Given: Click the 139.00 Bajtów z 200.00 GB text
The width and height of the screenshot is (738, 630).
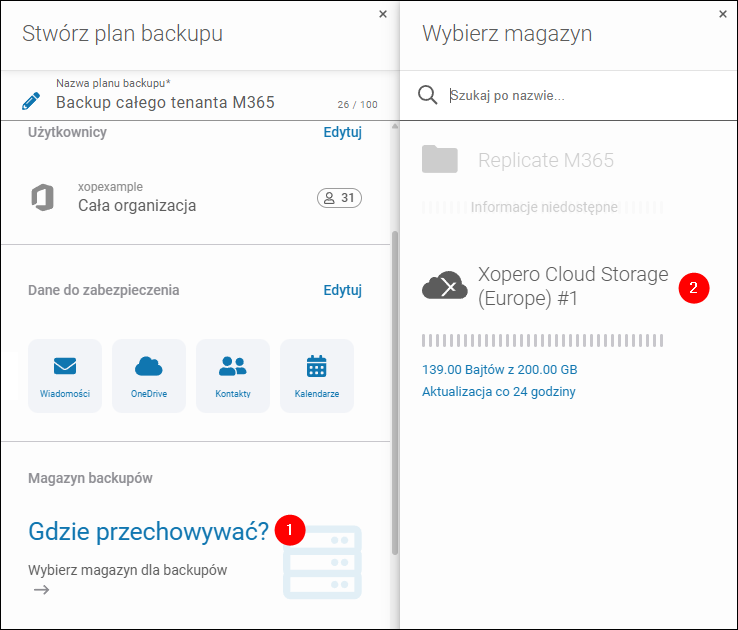Looking at the screenshot, I should pos(499,370).
